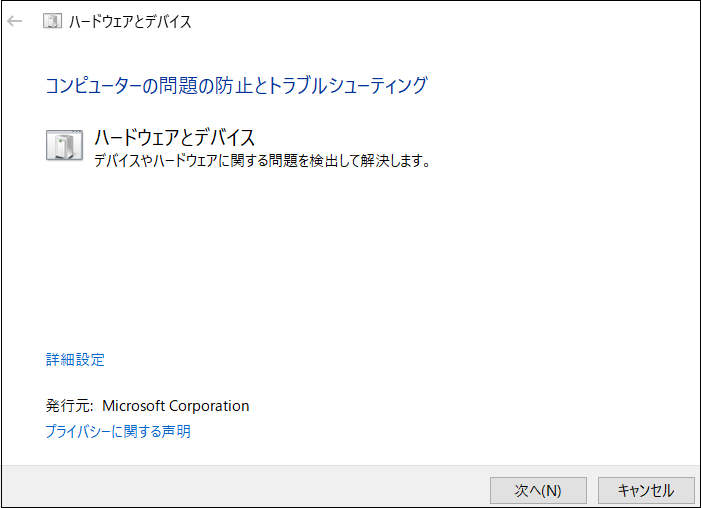Click the small troubleshooter icon in title bar
Viewport: 701px width, 508px height.
coord(52,21)
